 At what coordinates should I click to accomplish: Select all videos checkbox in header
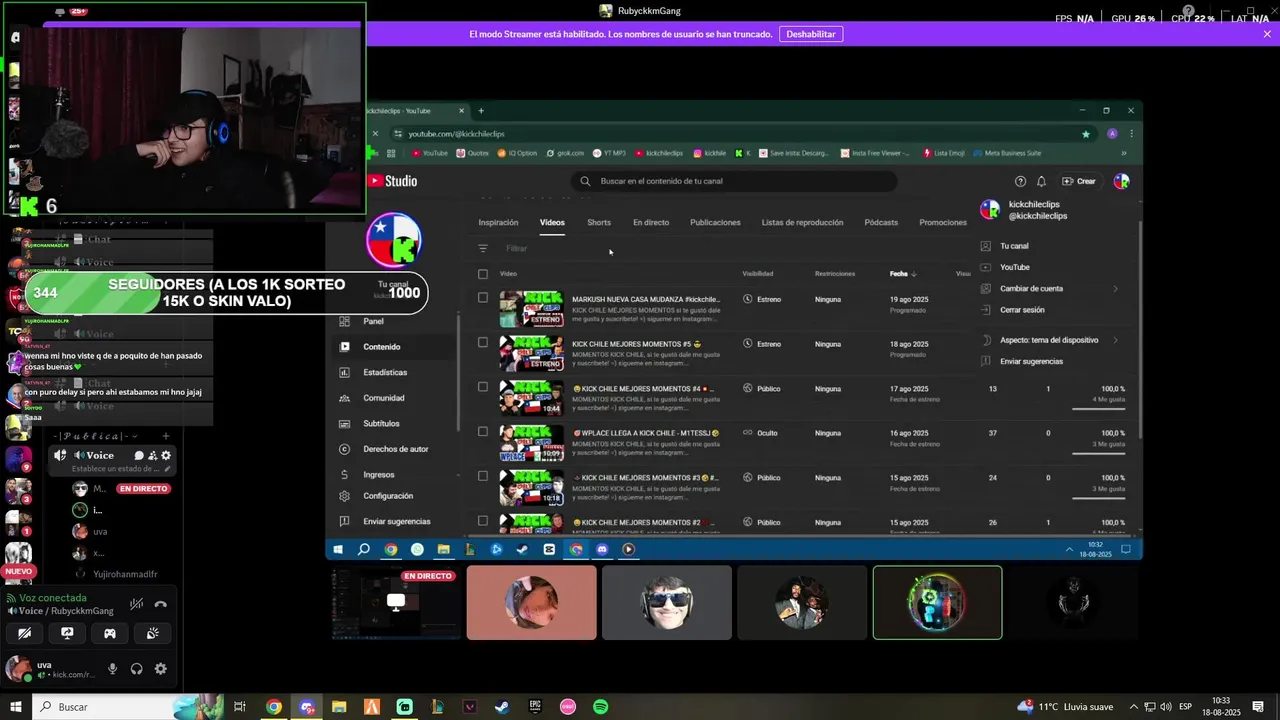tap(483, 274)
